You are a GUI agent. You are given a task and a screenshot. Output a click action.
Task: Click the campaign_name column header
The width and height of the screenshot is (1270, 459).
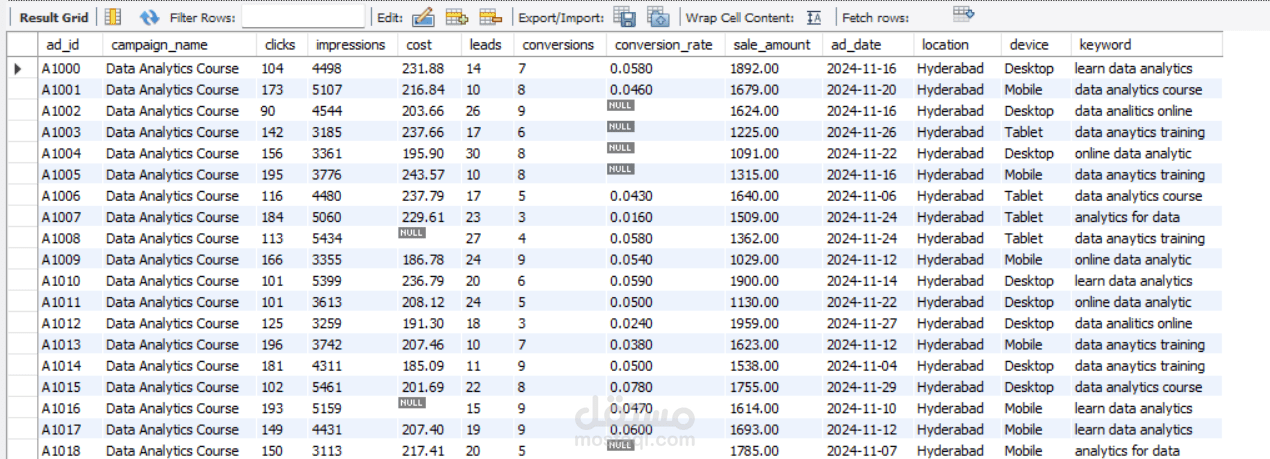[x=179, y=44]
